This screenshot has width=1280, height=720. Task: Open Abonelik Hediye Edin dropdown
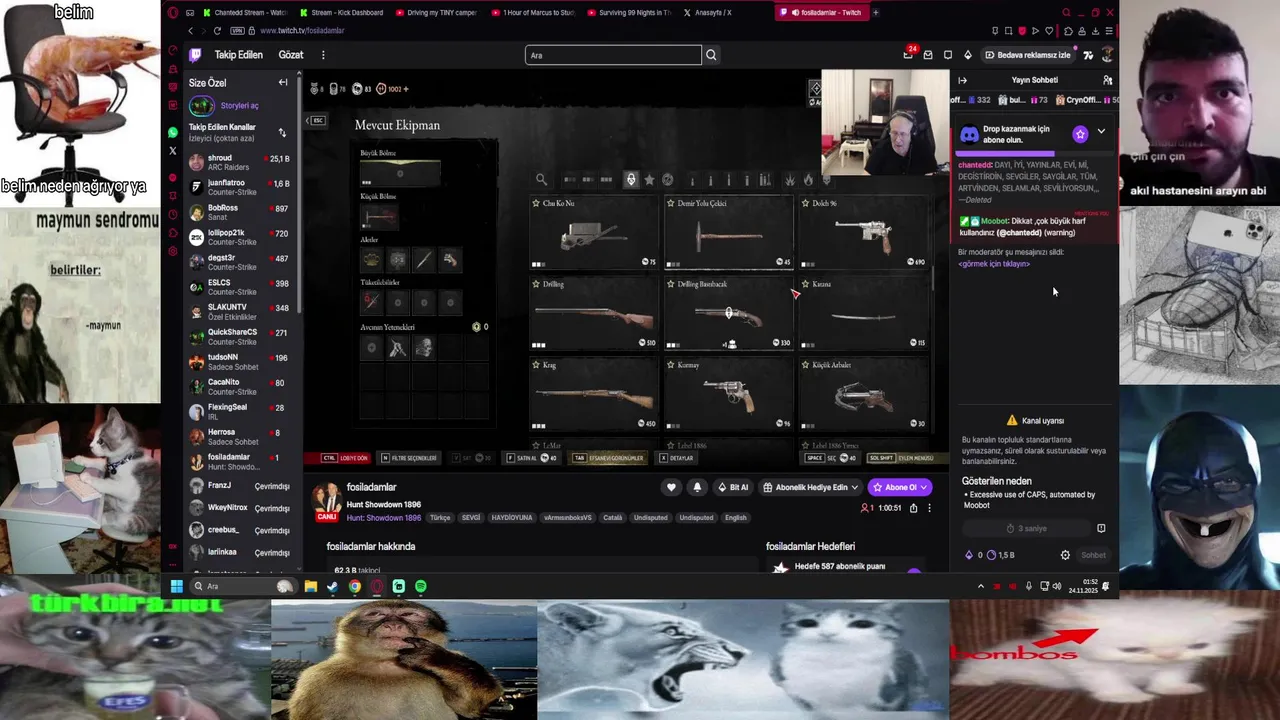point(810,487)
